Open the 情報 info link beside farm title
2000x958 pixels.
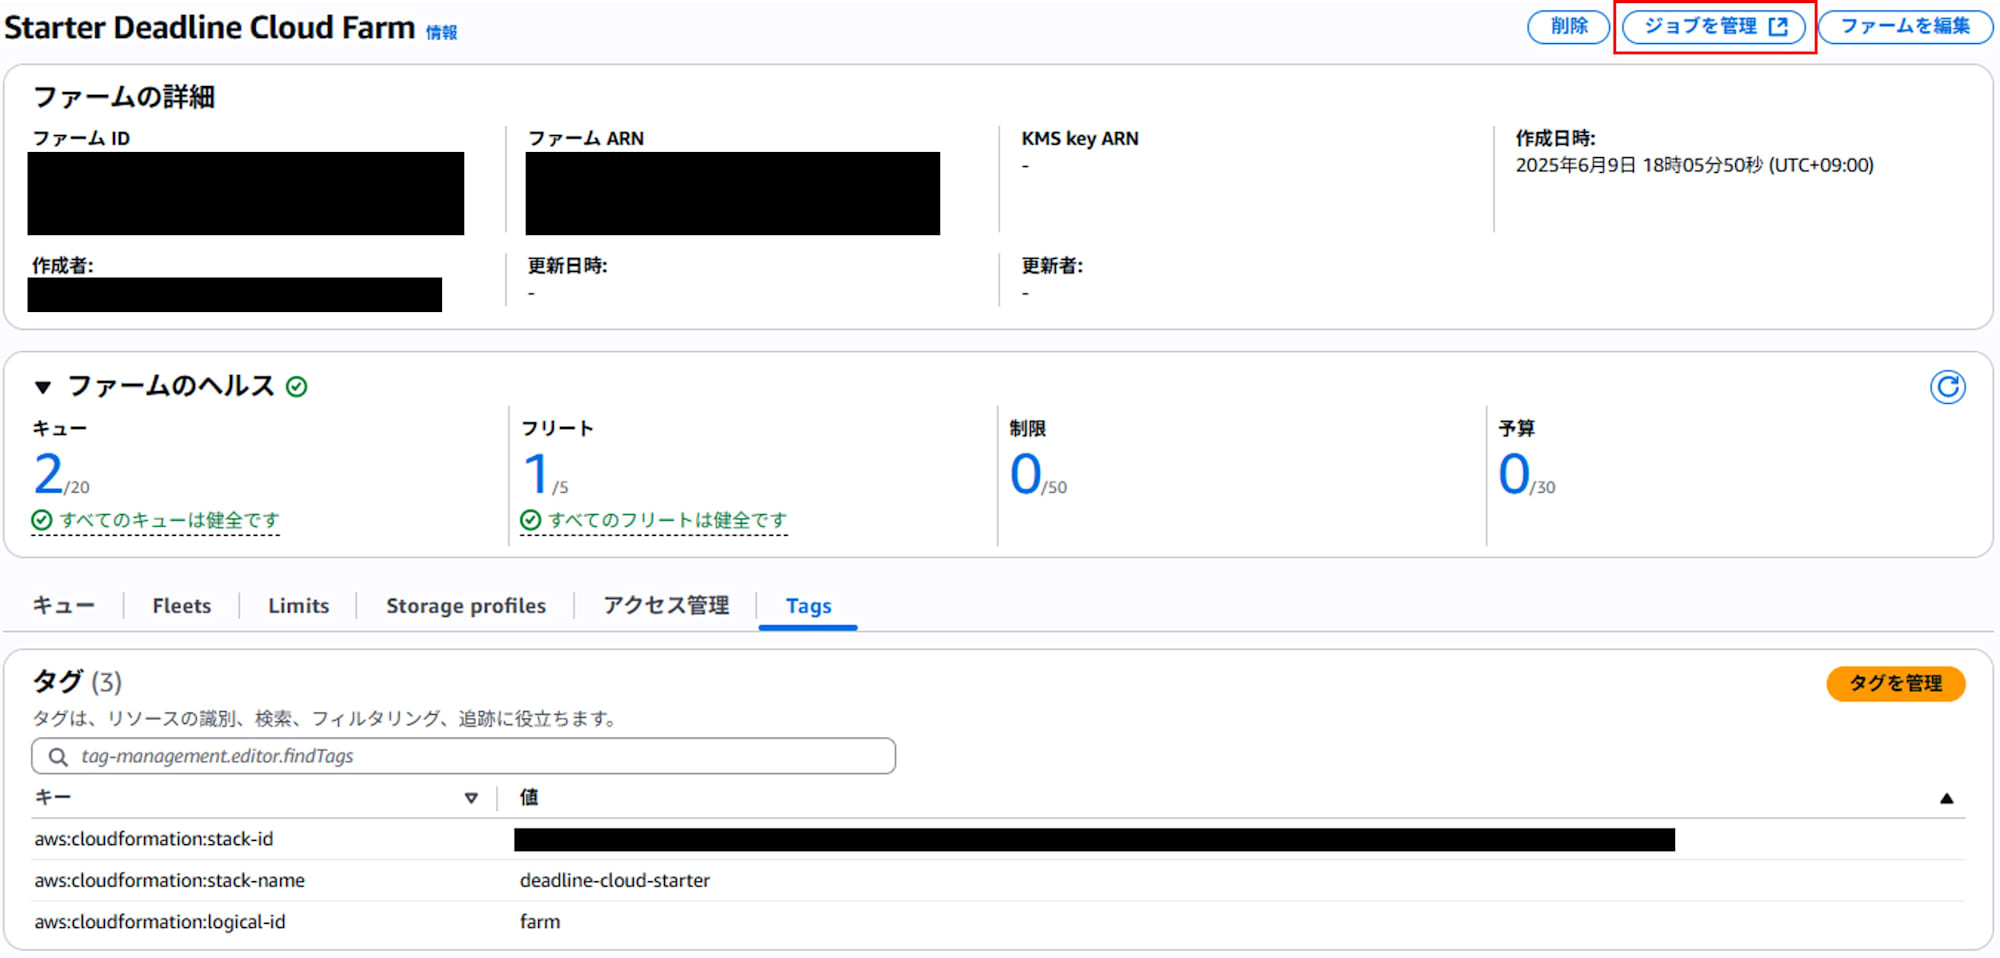pos(441,33)
